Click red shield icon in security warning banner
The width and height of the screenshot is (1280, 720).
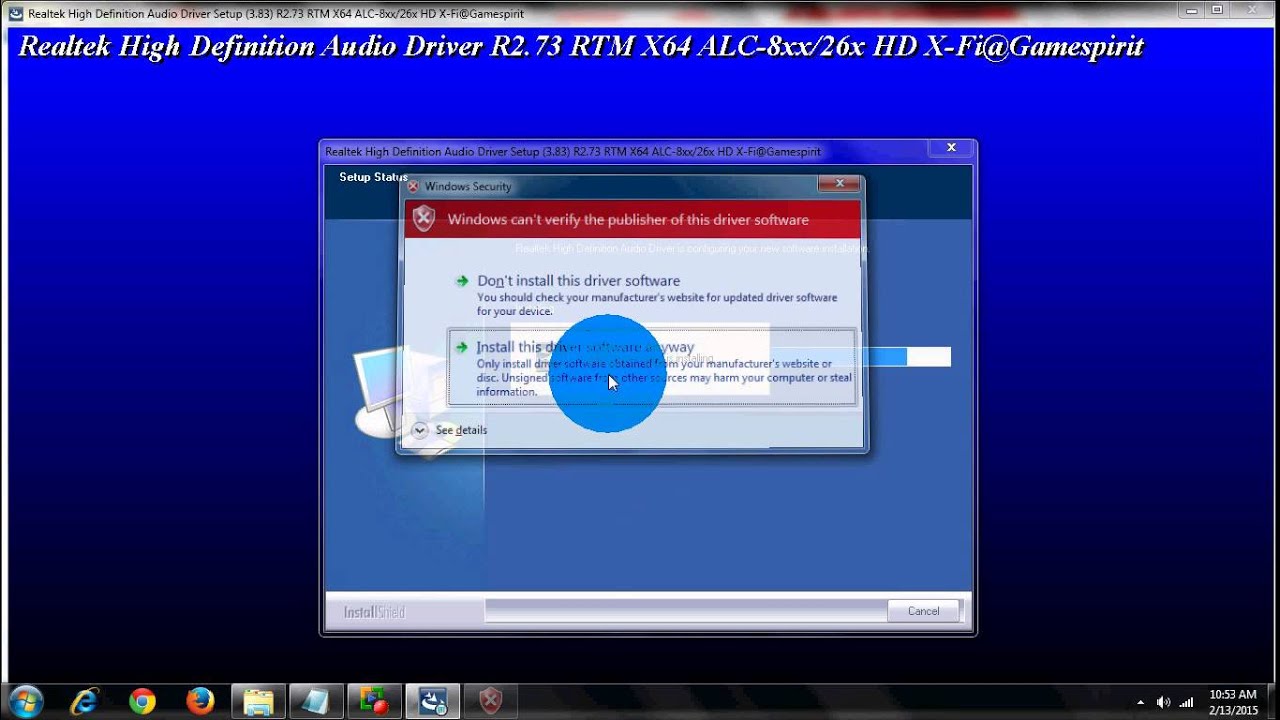424,219
